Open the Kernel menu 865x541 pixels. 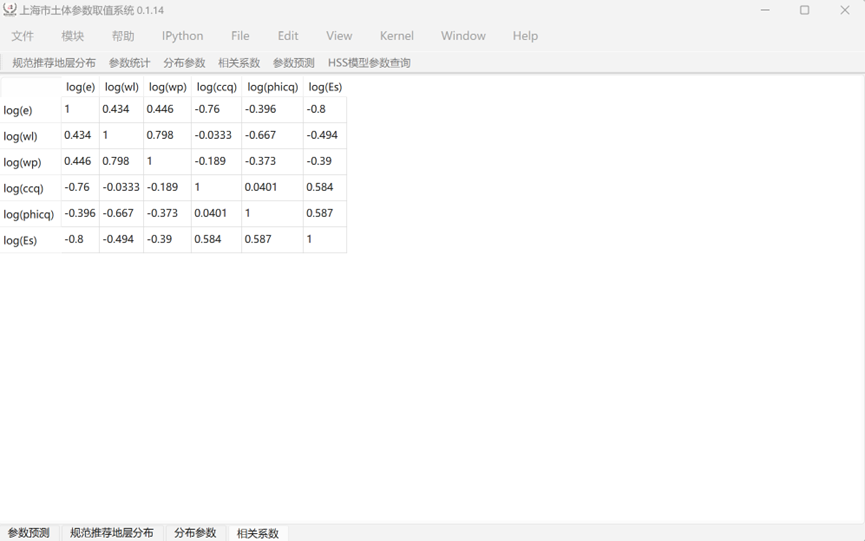[396, 36]
